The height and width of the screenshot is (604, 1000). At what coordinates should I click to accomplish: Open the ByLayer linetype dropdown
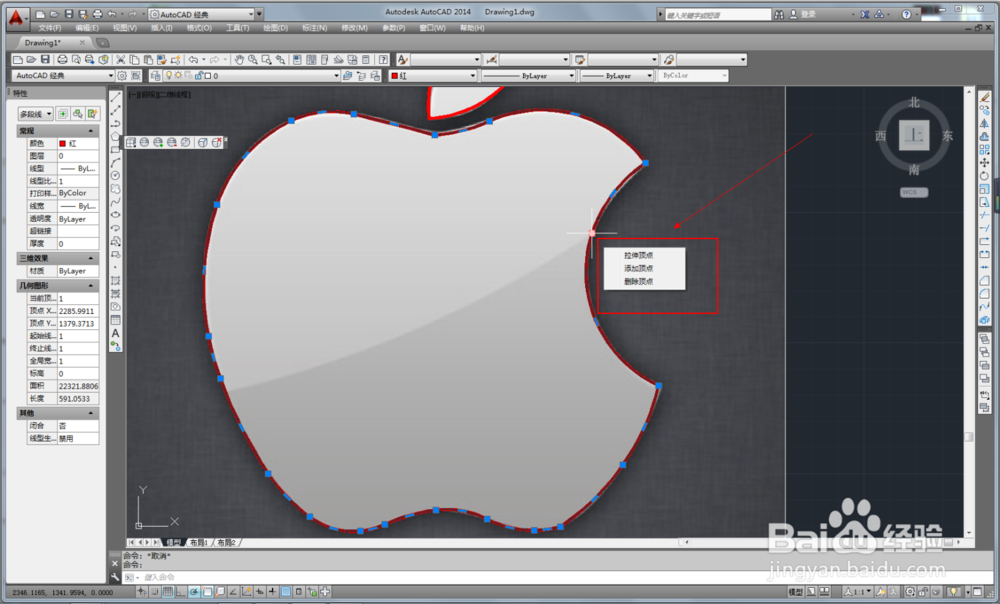click(529, 75)
